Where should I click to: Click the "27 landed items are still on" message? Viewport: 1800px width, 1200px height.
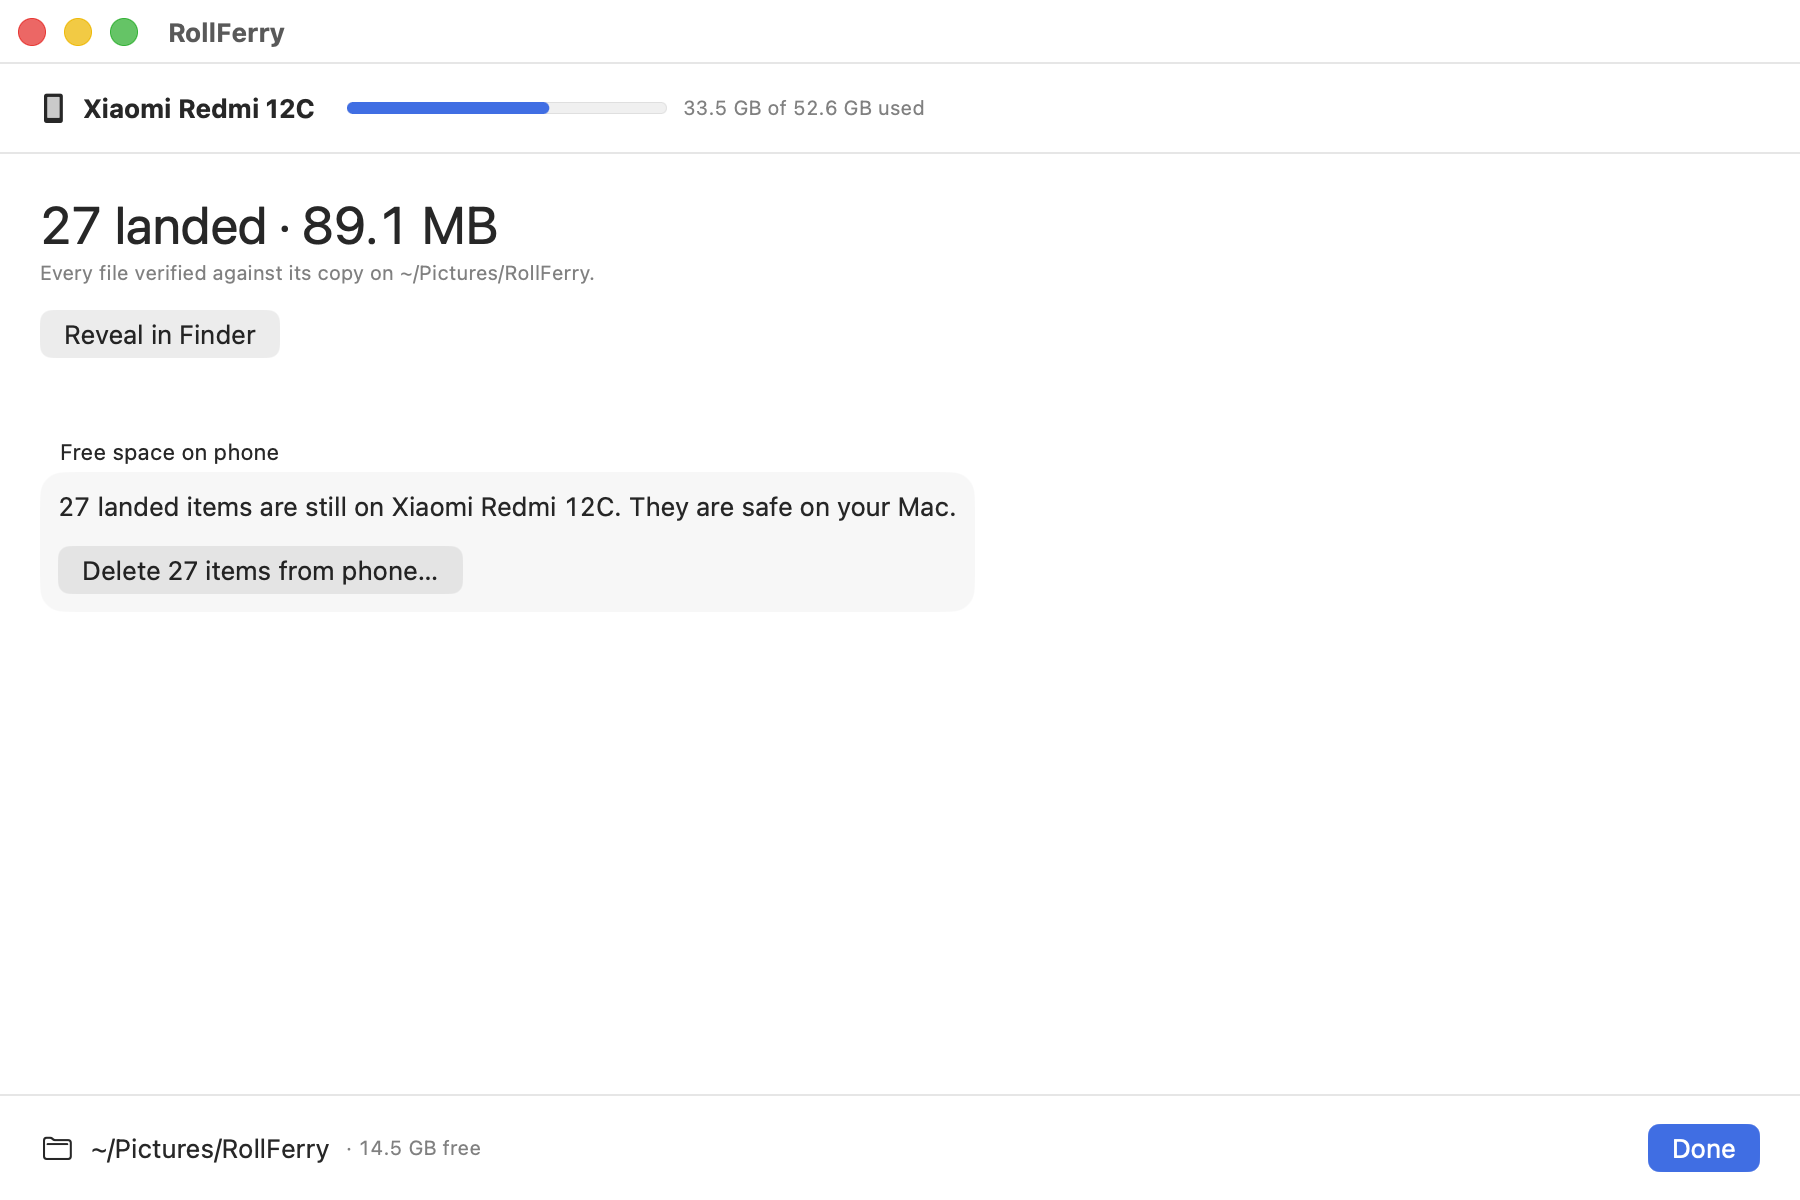tap(507, 507)
